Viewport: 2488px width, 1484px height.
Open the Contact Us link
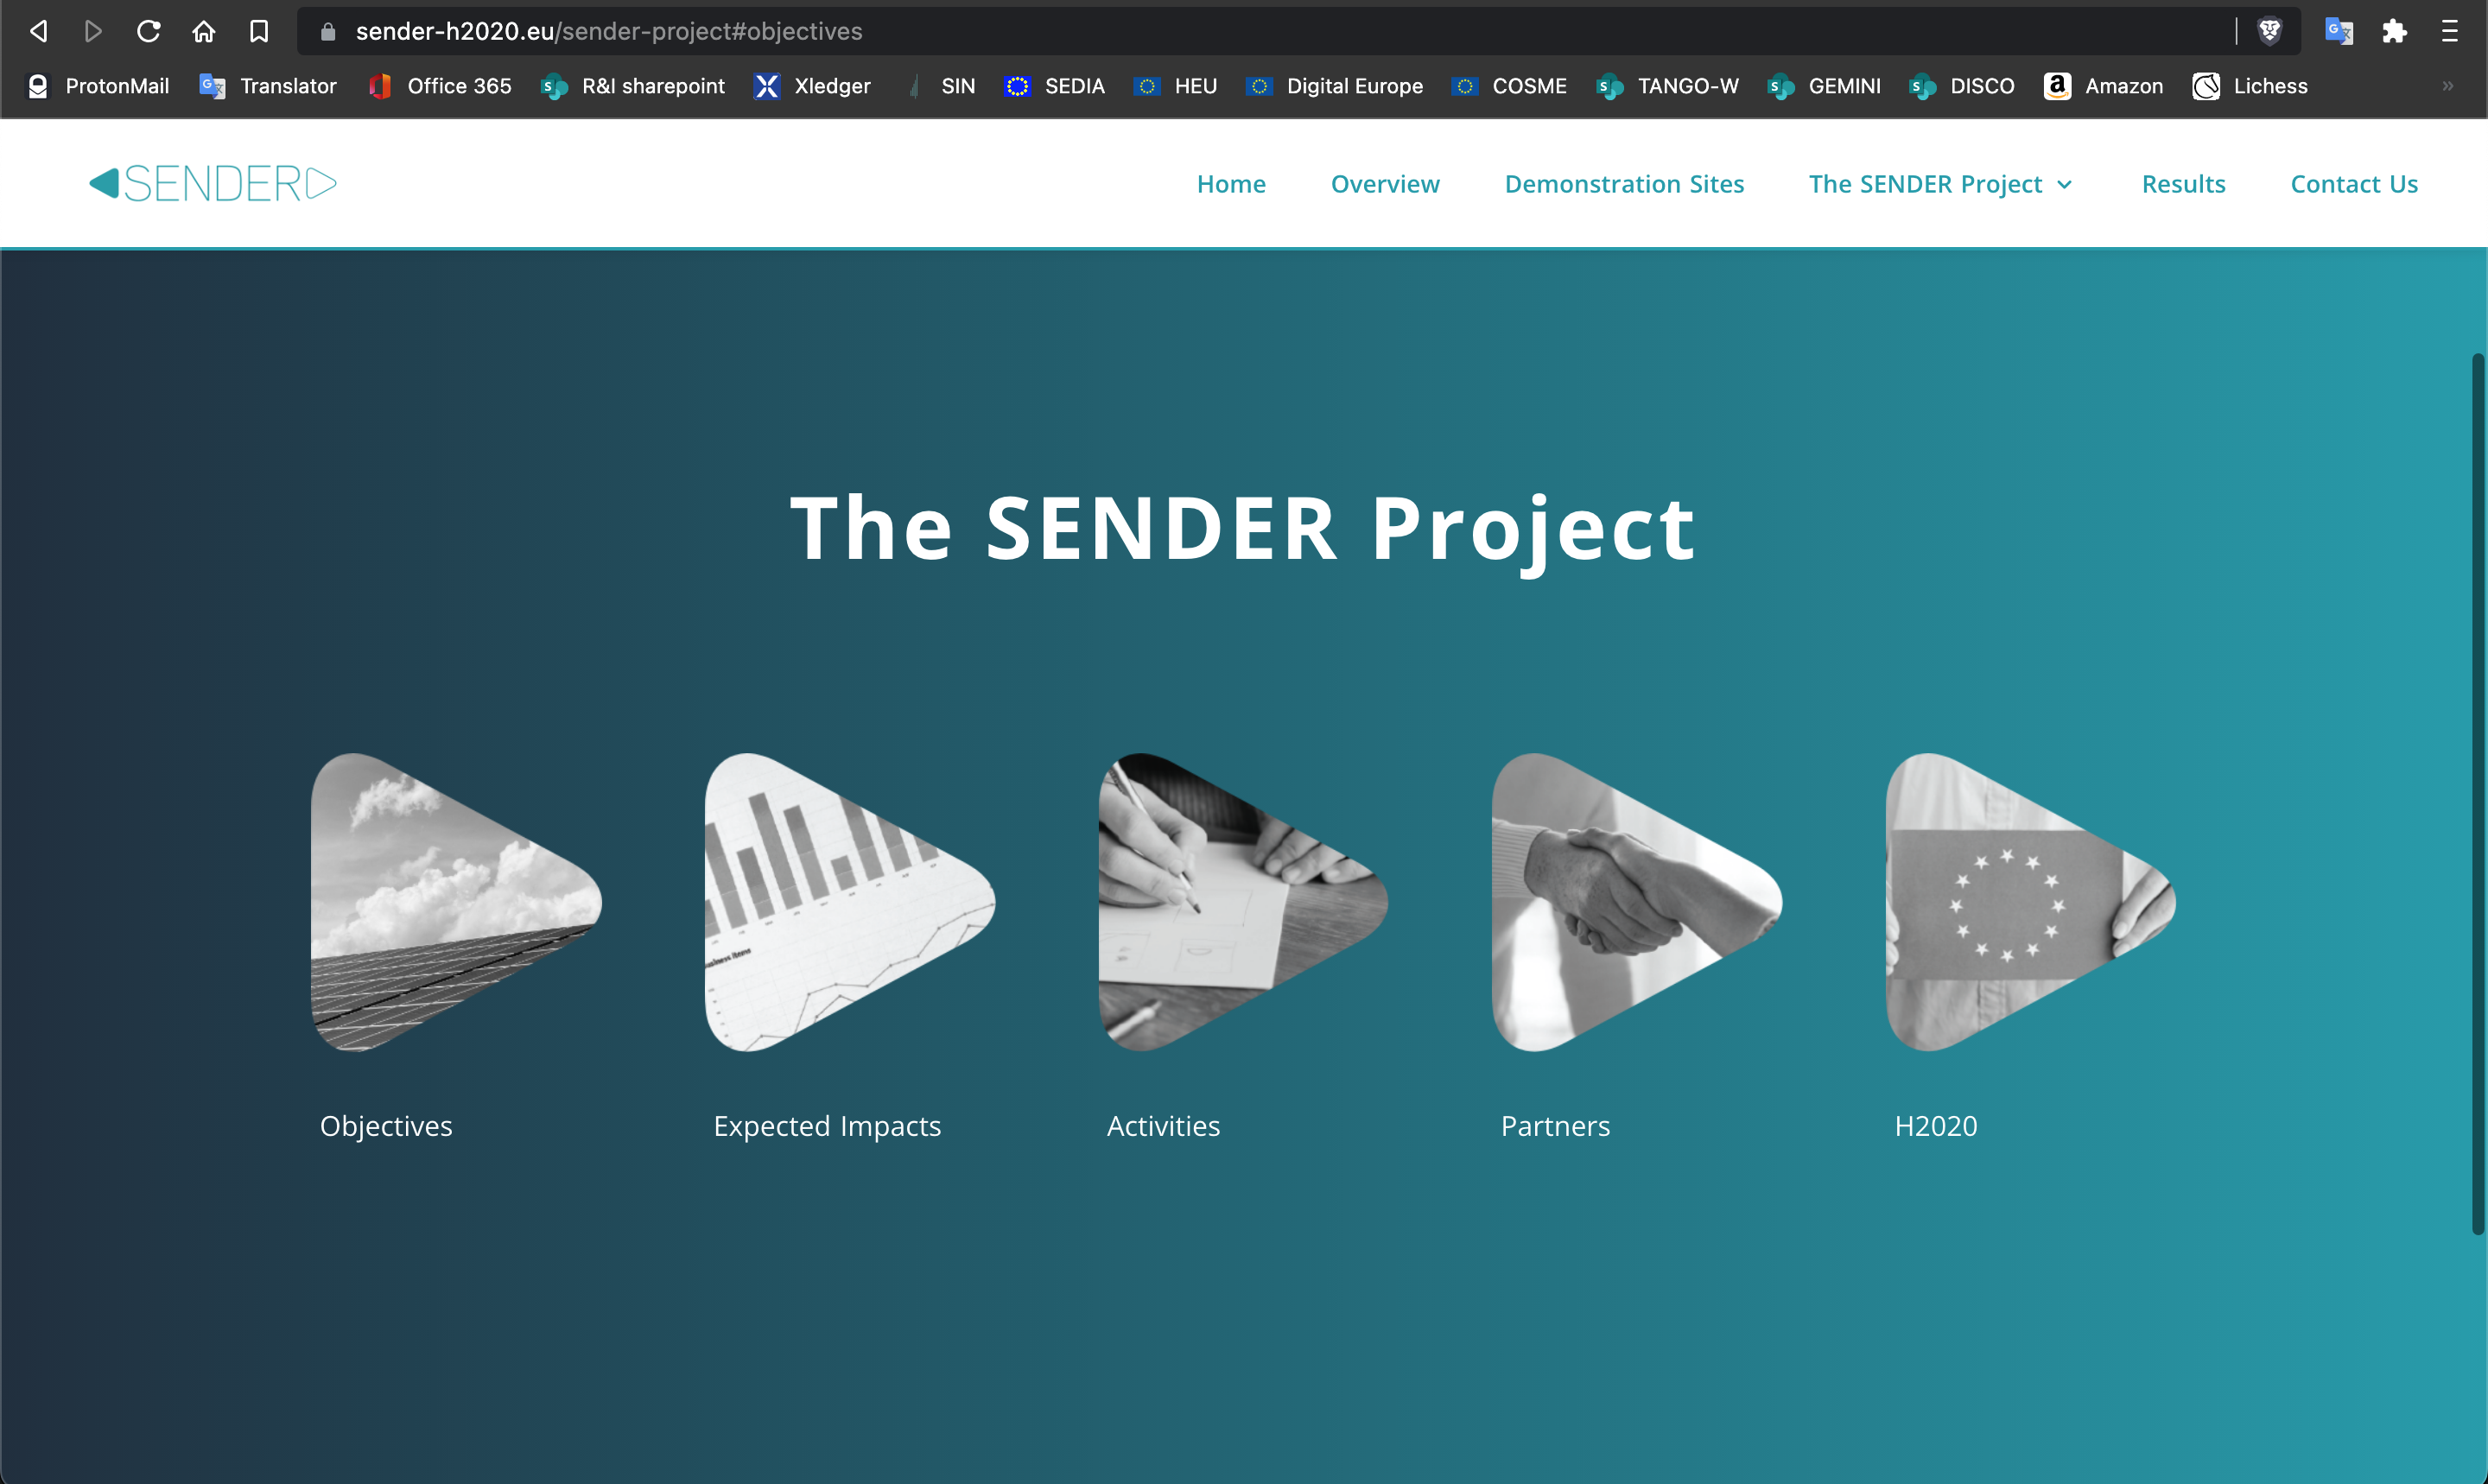tap(2354, 184)
